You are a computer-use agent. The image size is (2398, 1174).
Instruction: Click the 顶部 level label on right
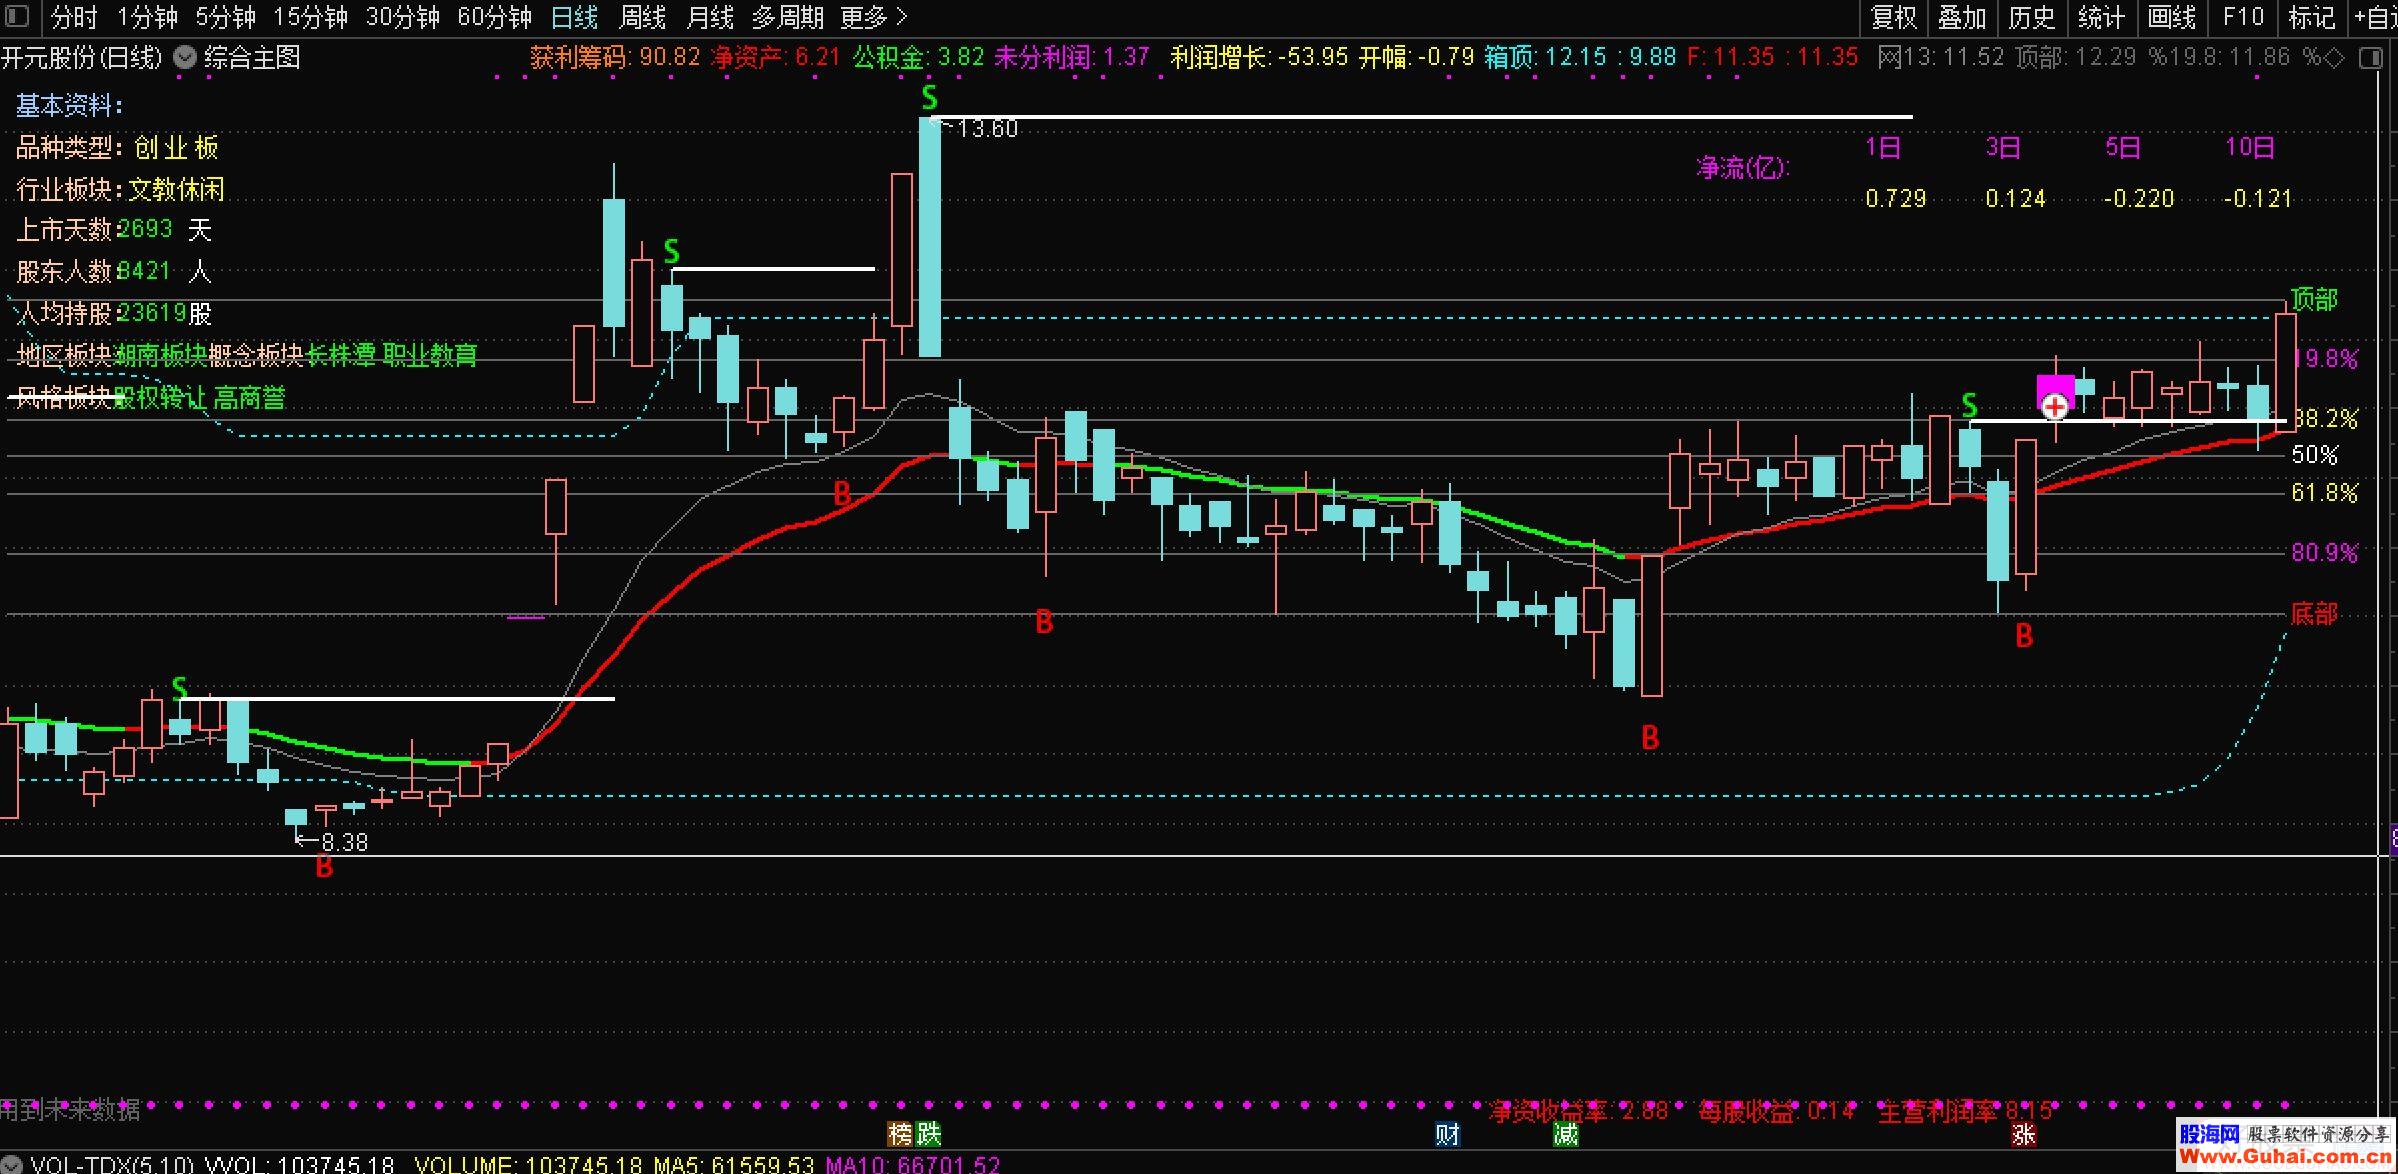pyautogui.click(x=2314, y=299)
